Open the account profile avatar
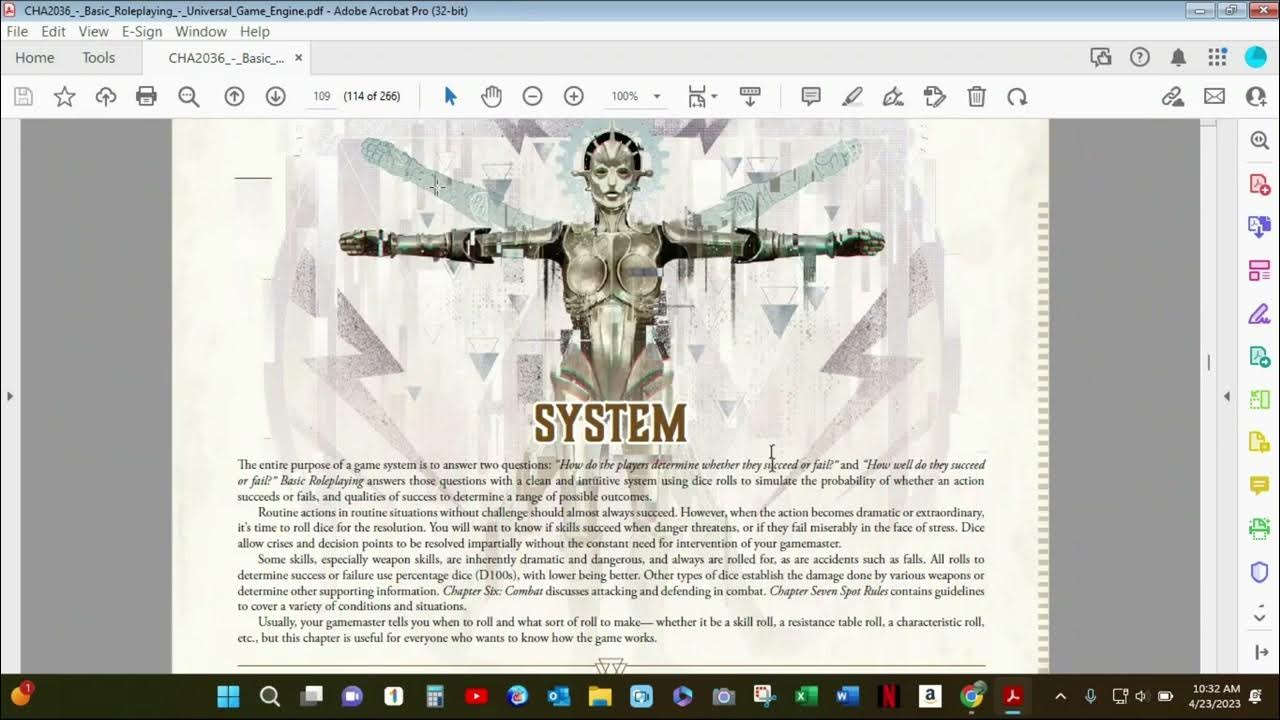This screenshot has width=1280, height=720. (x=1256, y=57)
